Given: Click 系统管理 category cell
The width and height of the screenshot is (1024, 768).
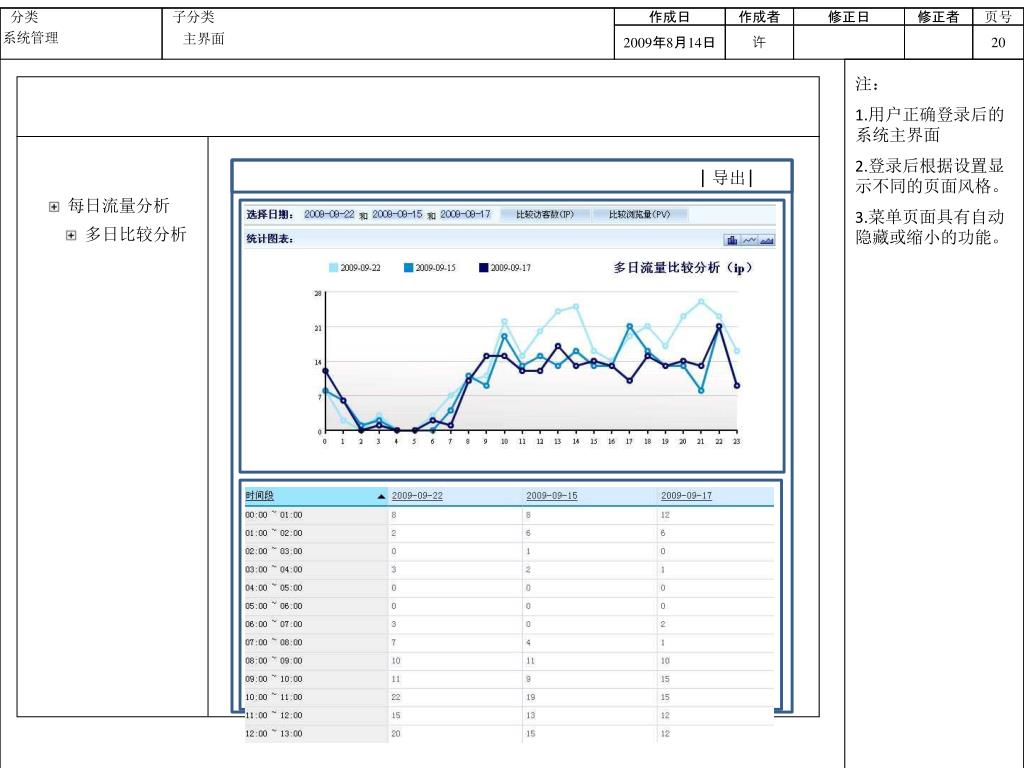Looking at the screenshot, I should tap(31, 38).
